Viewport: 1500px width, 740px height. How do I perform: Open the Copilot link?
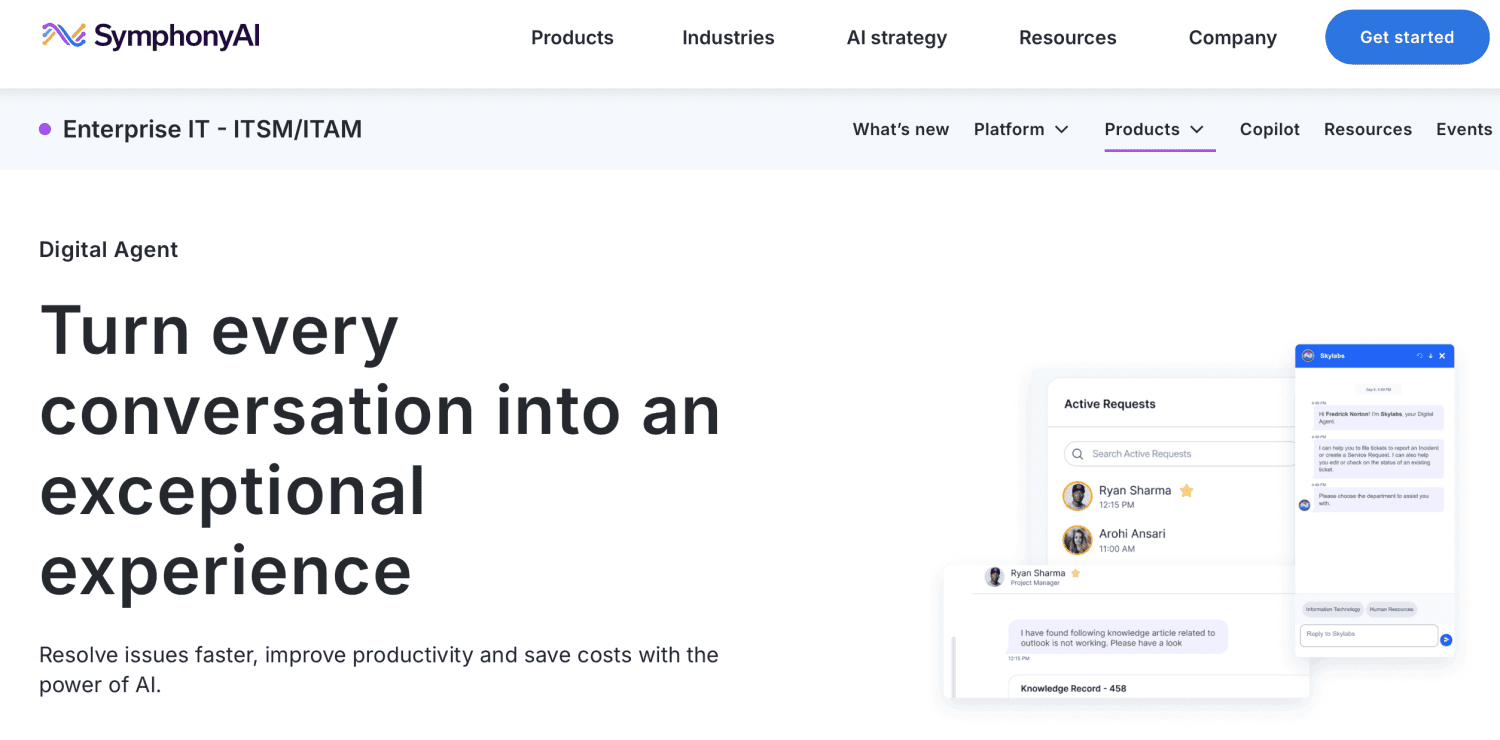click(1269, 129)
